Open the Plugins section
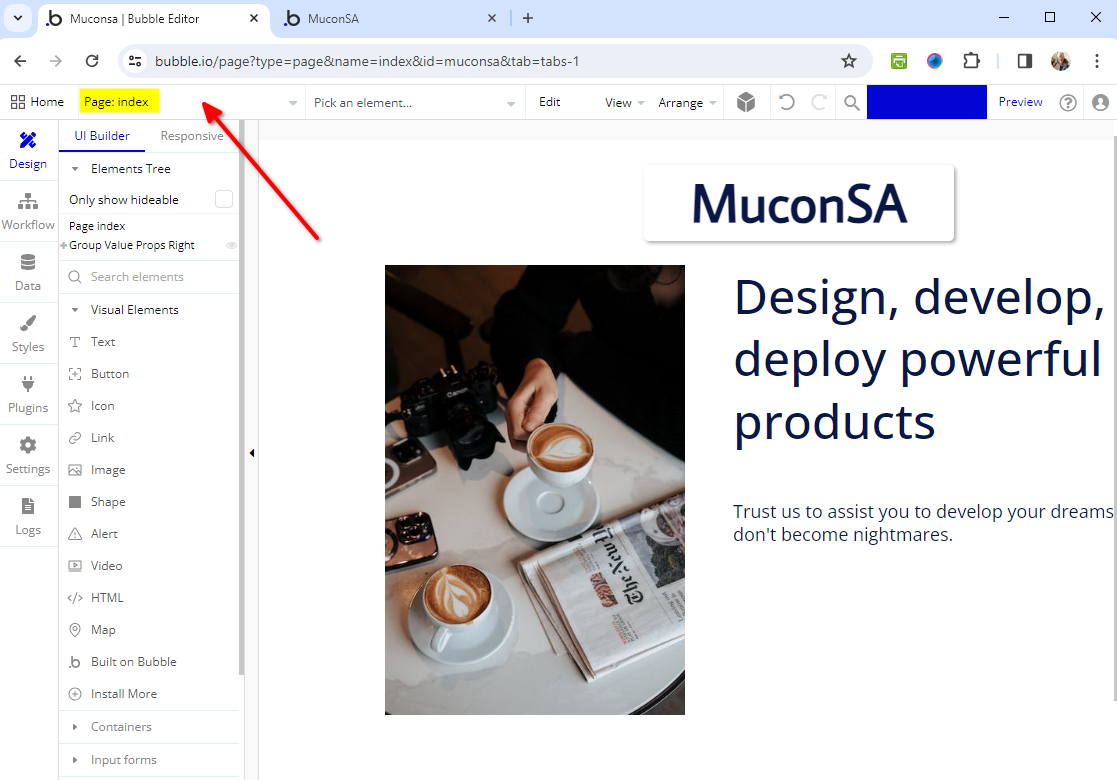This screenshot has height=780, width=1117. pos(28,394)
